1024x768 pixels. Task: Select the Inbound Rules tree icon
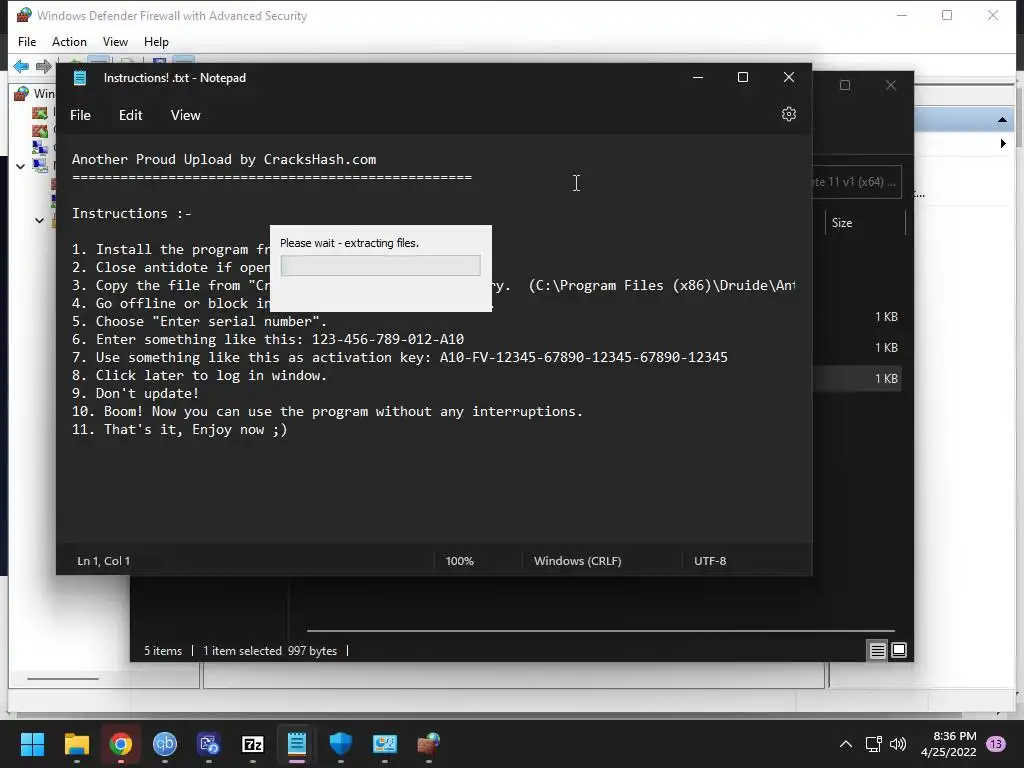tap(40, 113)
